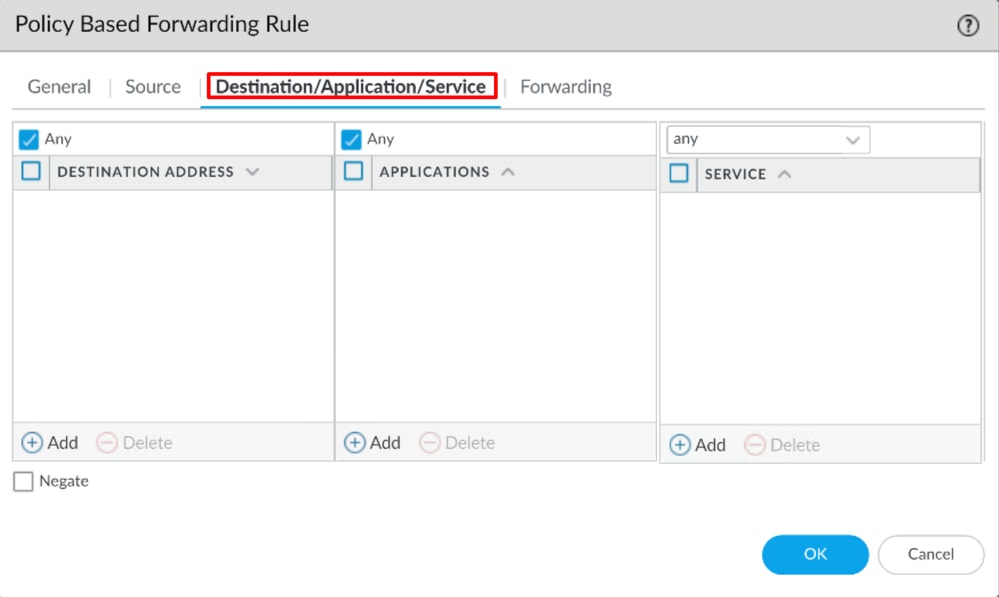The image size is (999, 597).
Task: Tick the Destination Address header checkbox
Action: [31, 171]
